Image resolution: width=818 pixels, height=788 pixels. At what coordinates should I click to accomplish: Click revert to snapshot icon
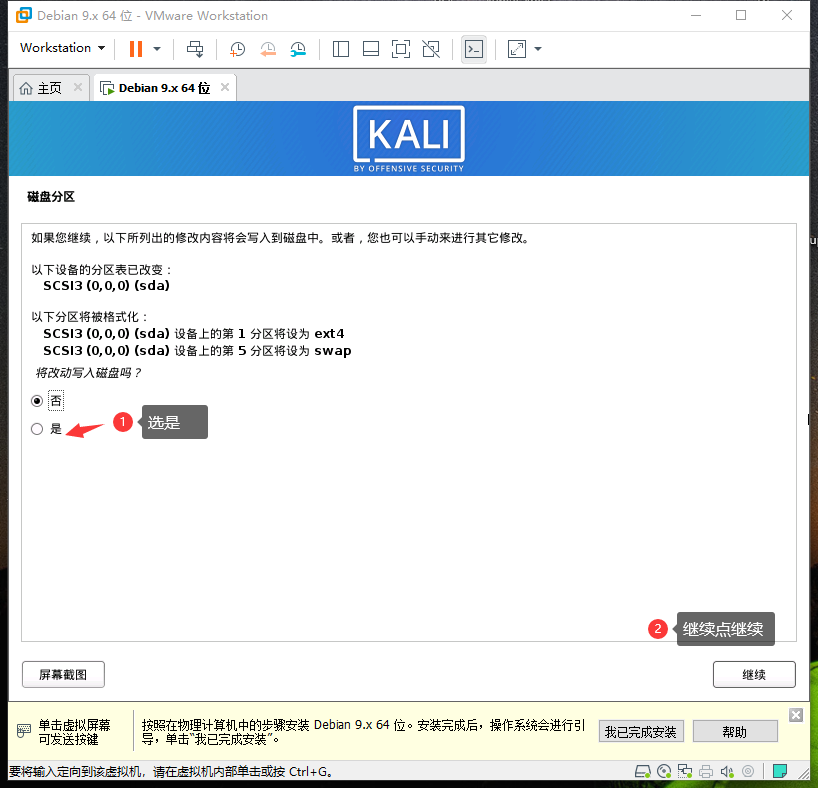click(x=268, y=49)
